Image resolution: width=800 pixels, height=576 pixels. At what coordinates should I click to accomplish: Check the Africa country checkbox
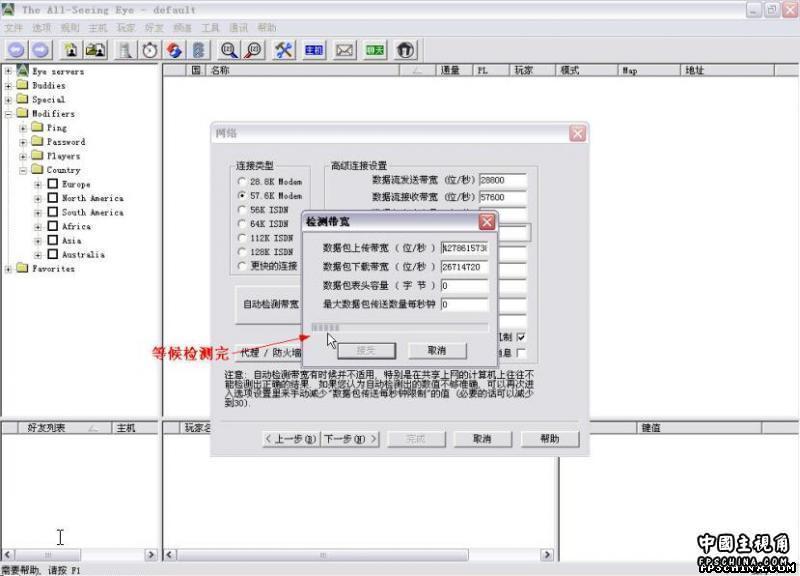(x=53, y=226)
